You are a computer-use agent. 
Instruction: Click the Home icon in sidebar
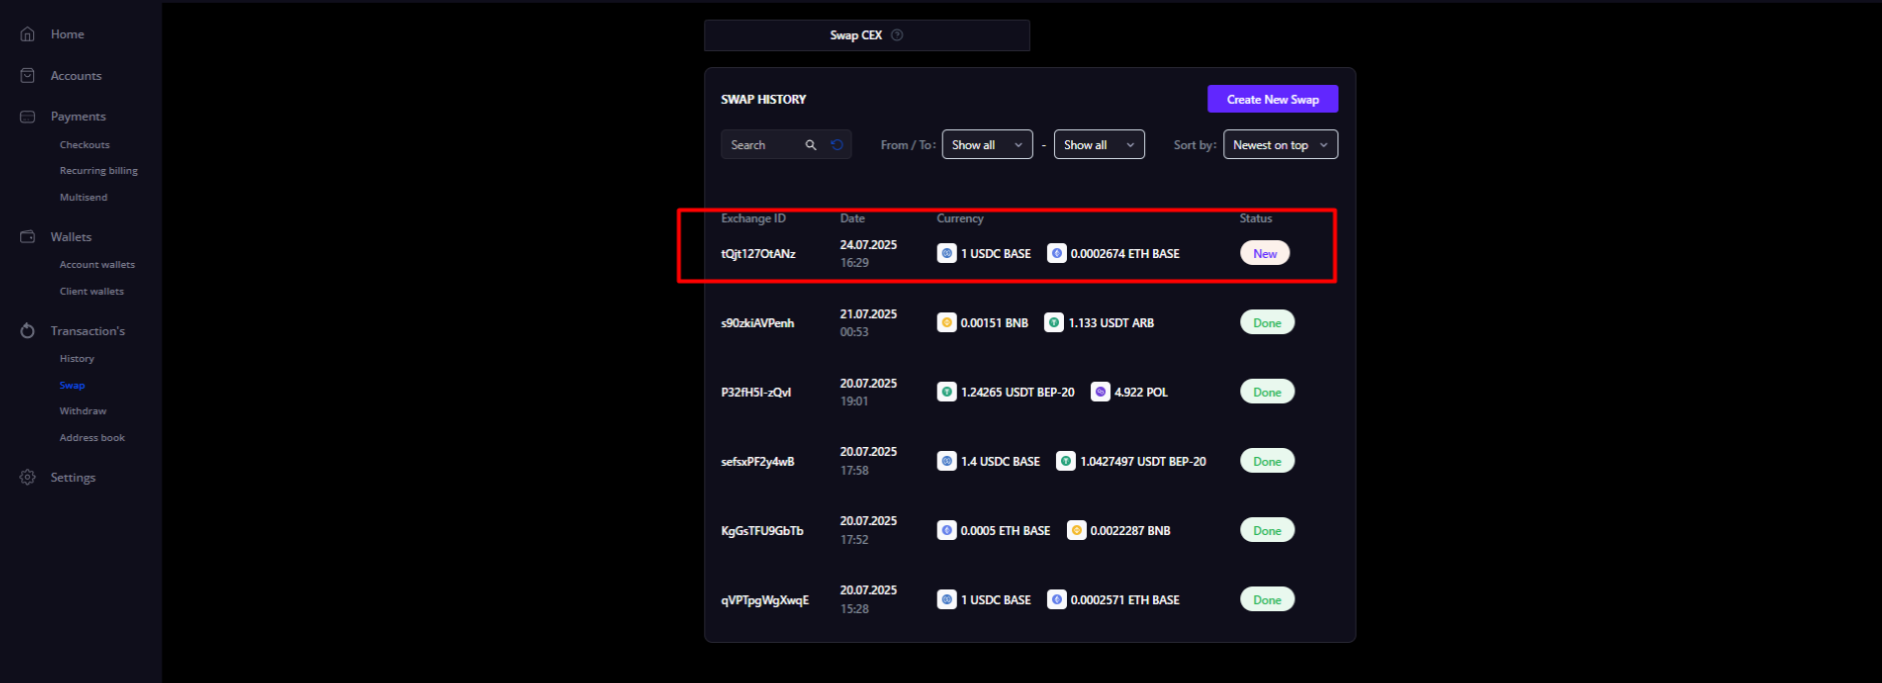click(27, 34)
